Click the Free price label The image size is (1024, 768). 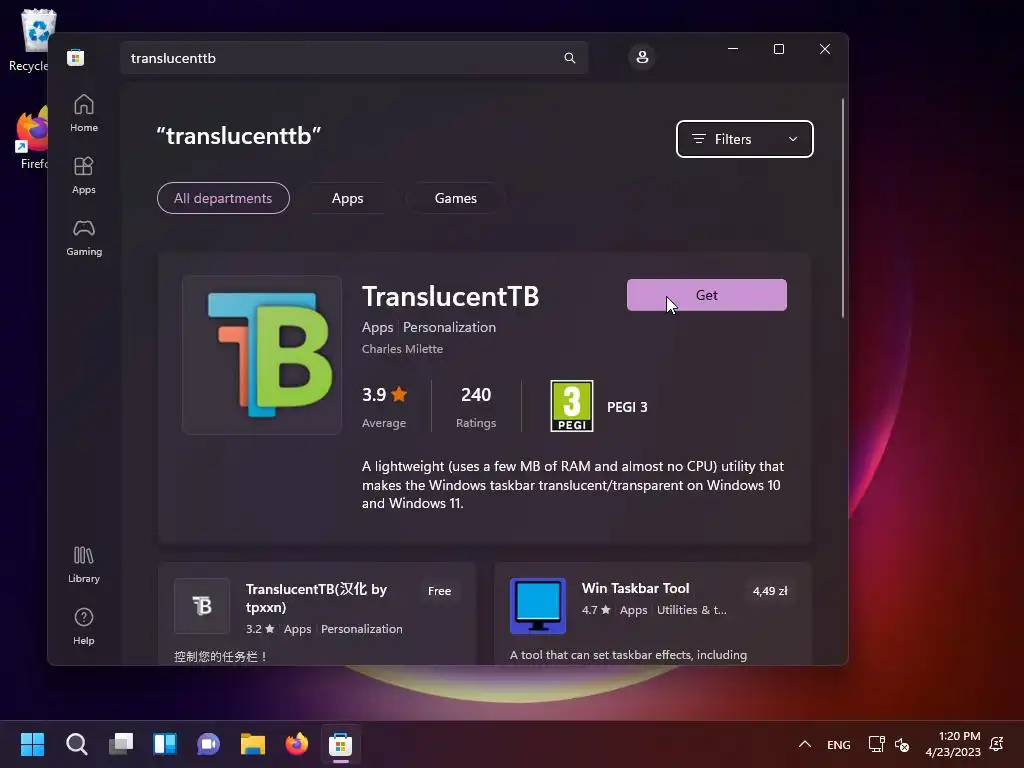coord(440,591)
